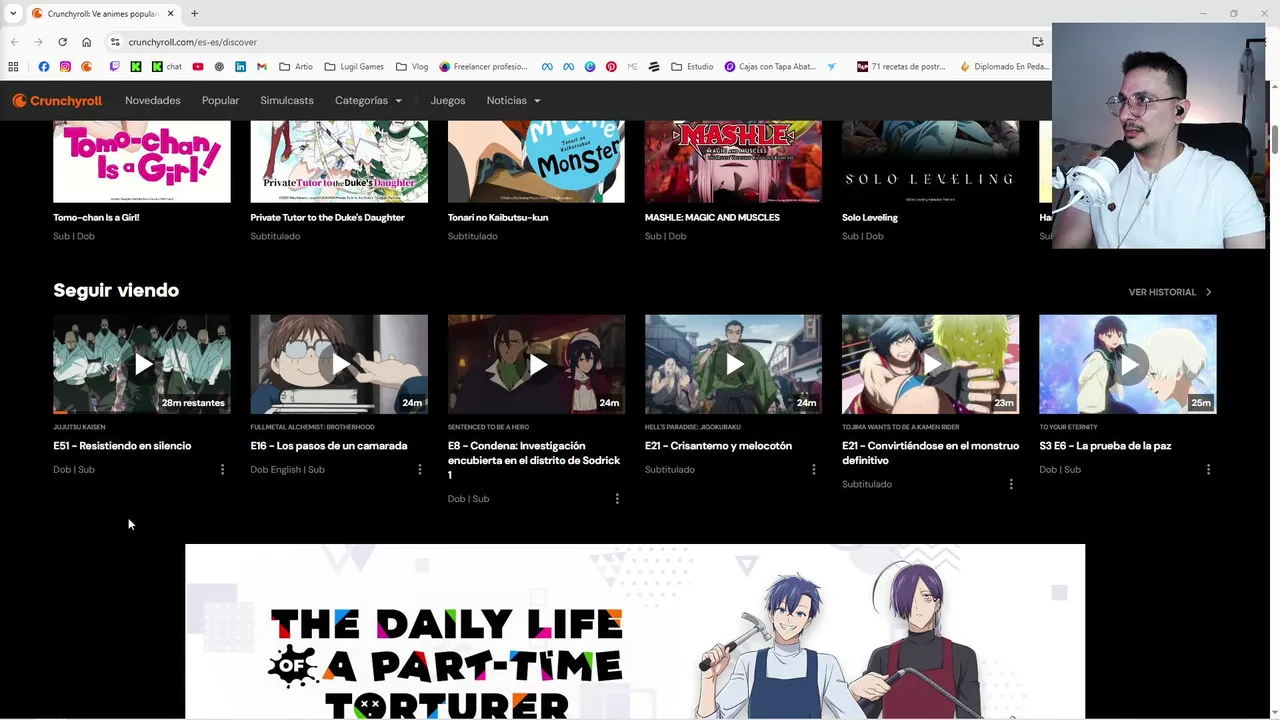Image resolution: width=1280 pixels, height=720 pixels.
Task: Open Cajas con Tapa bookmark
Action: 770,67
